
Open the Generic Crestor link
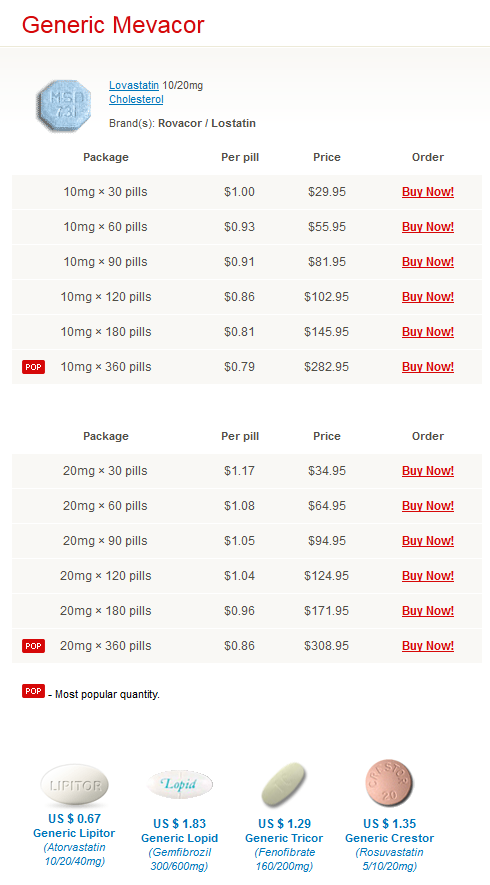pos(390,838)
